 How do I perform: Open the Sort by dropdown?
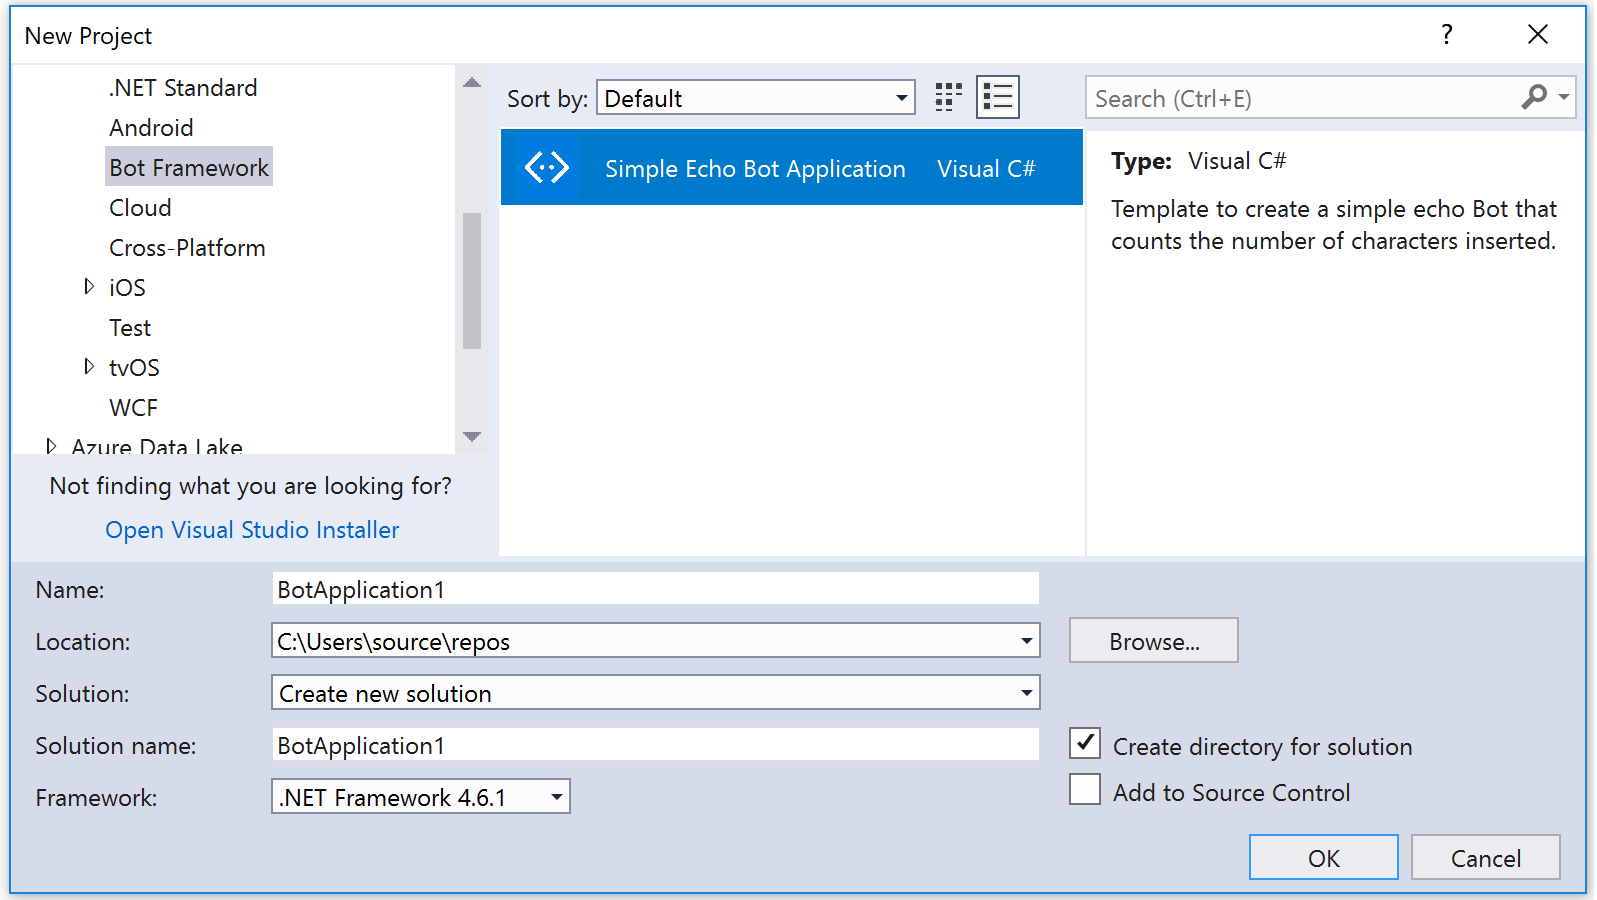pyautogui.click(x=755, y=98)
